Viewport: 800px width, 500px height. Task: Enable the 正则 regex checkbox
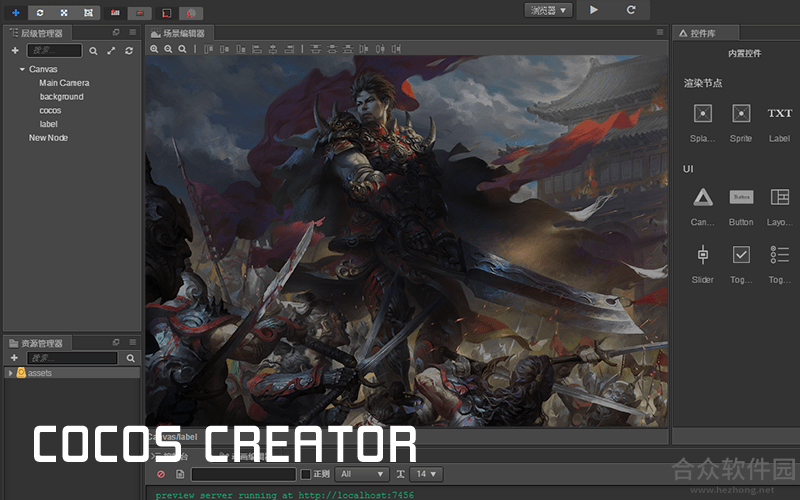306,474
